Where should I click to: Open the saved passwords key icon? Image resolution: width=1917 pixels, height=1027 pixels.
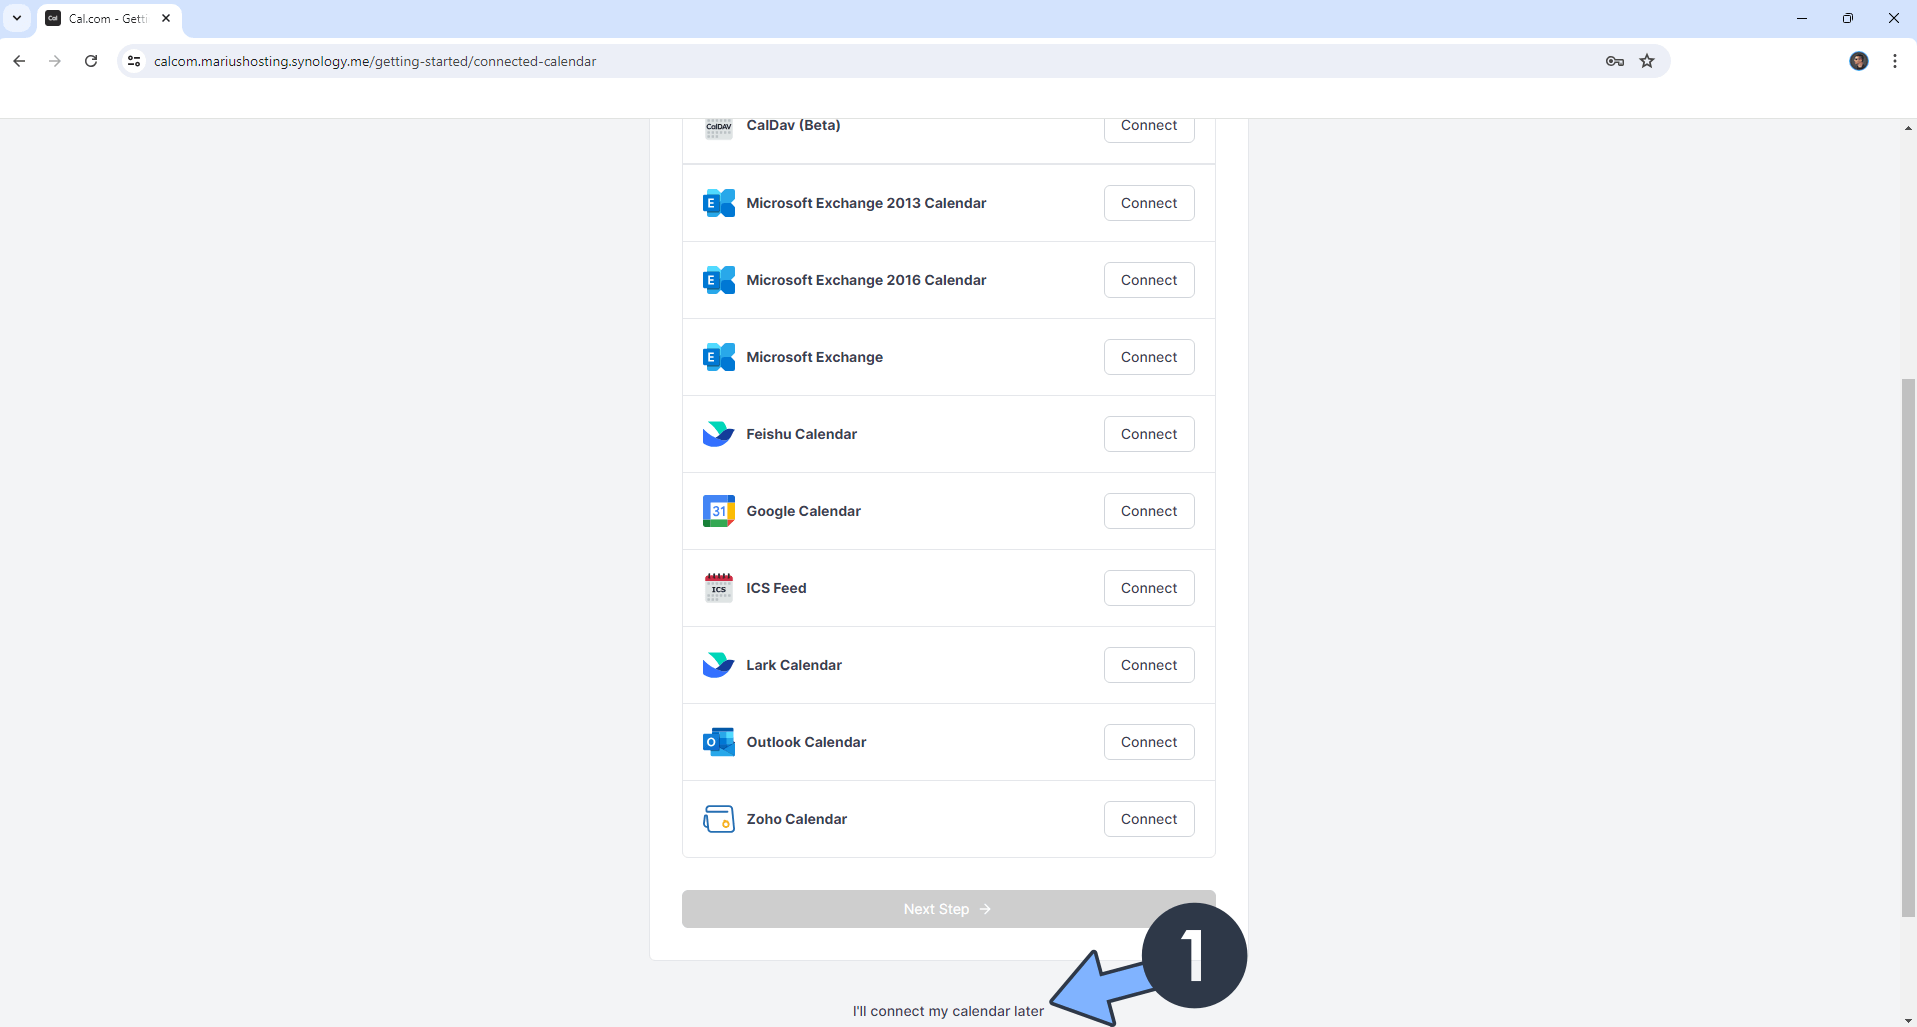tap(1614, 61)
